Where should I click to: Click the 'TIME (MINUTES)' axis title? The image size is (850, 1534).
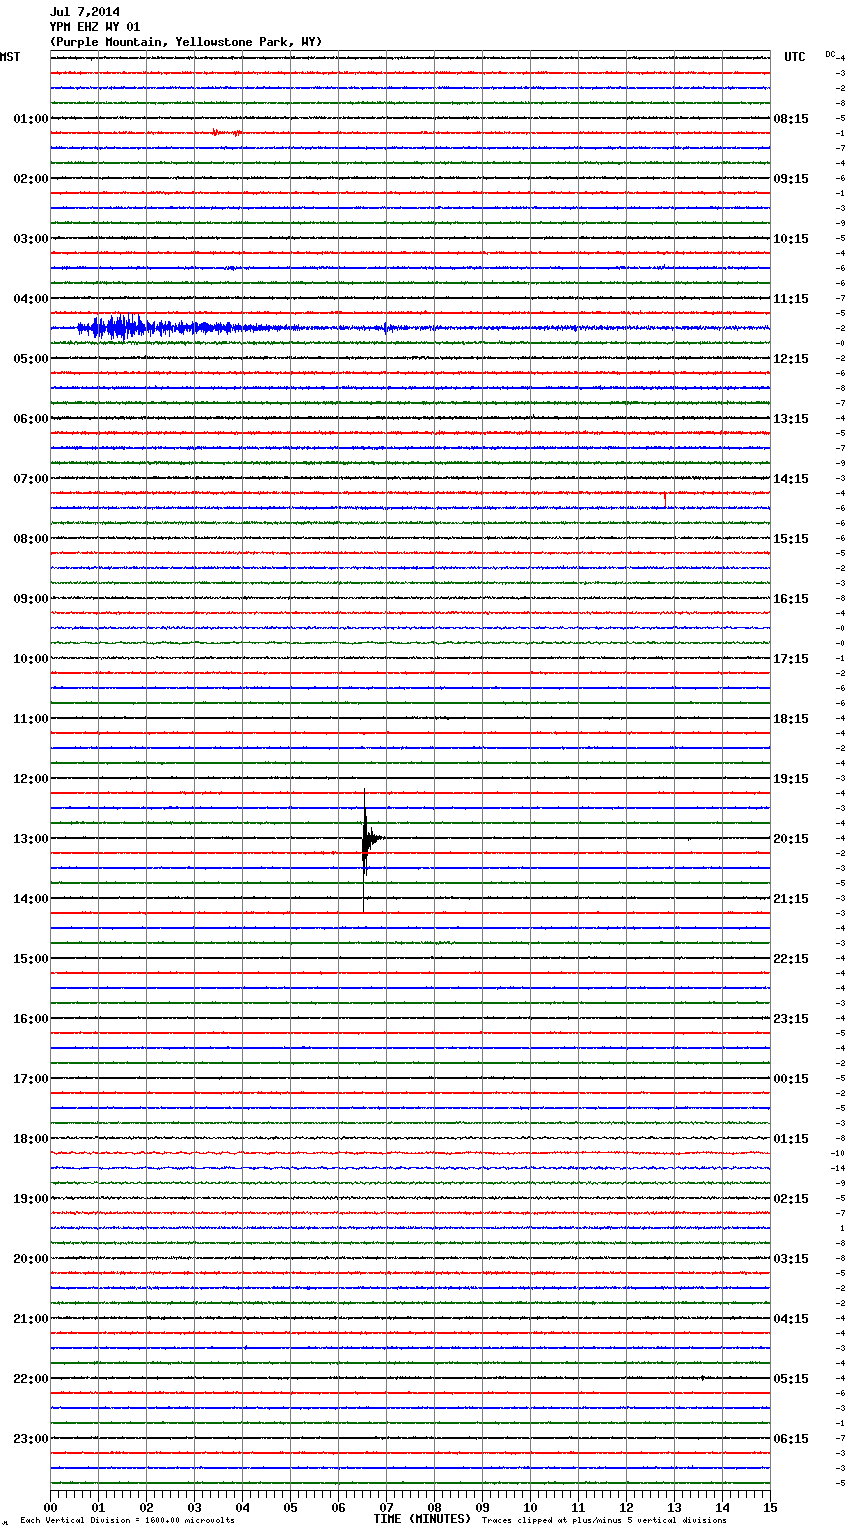(x=422, y=1519)
